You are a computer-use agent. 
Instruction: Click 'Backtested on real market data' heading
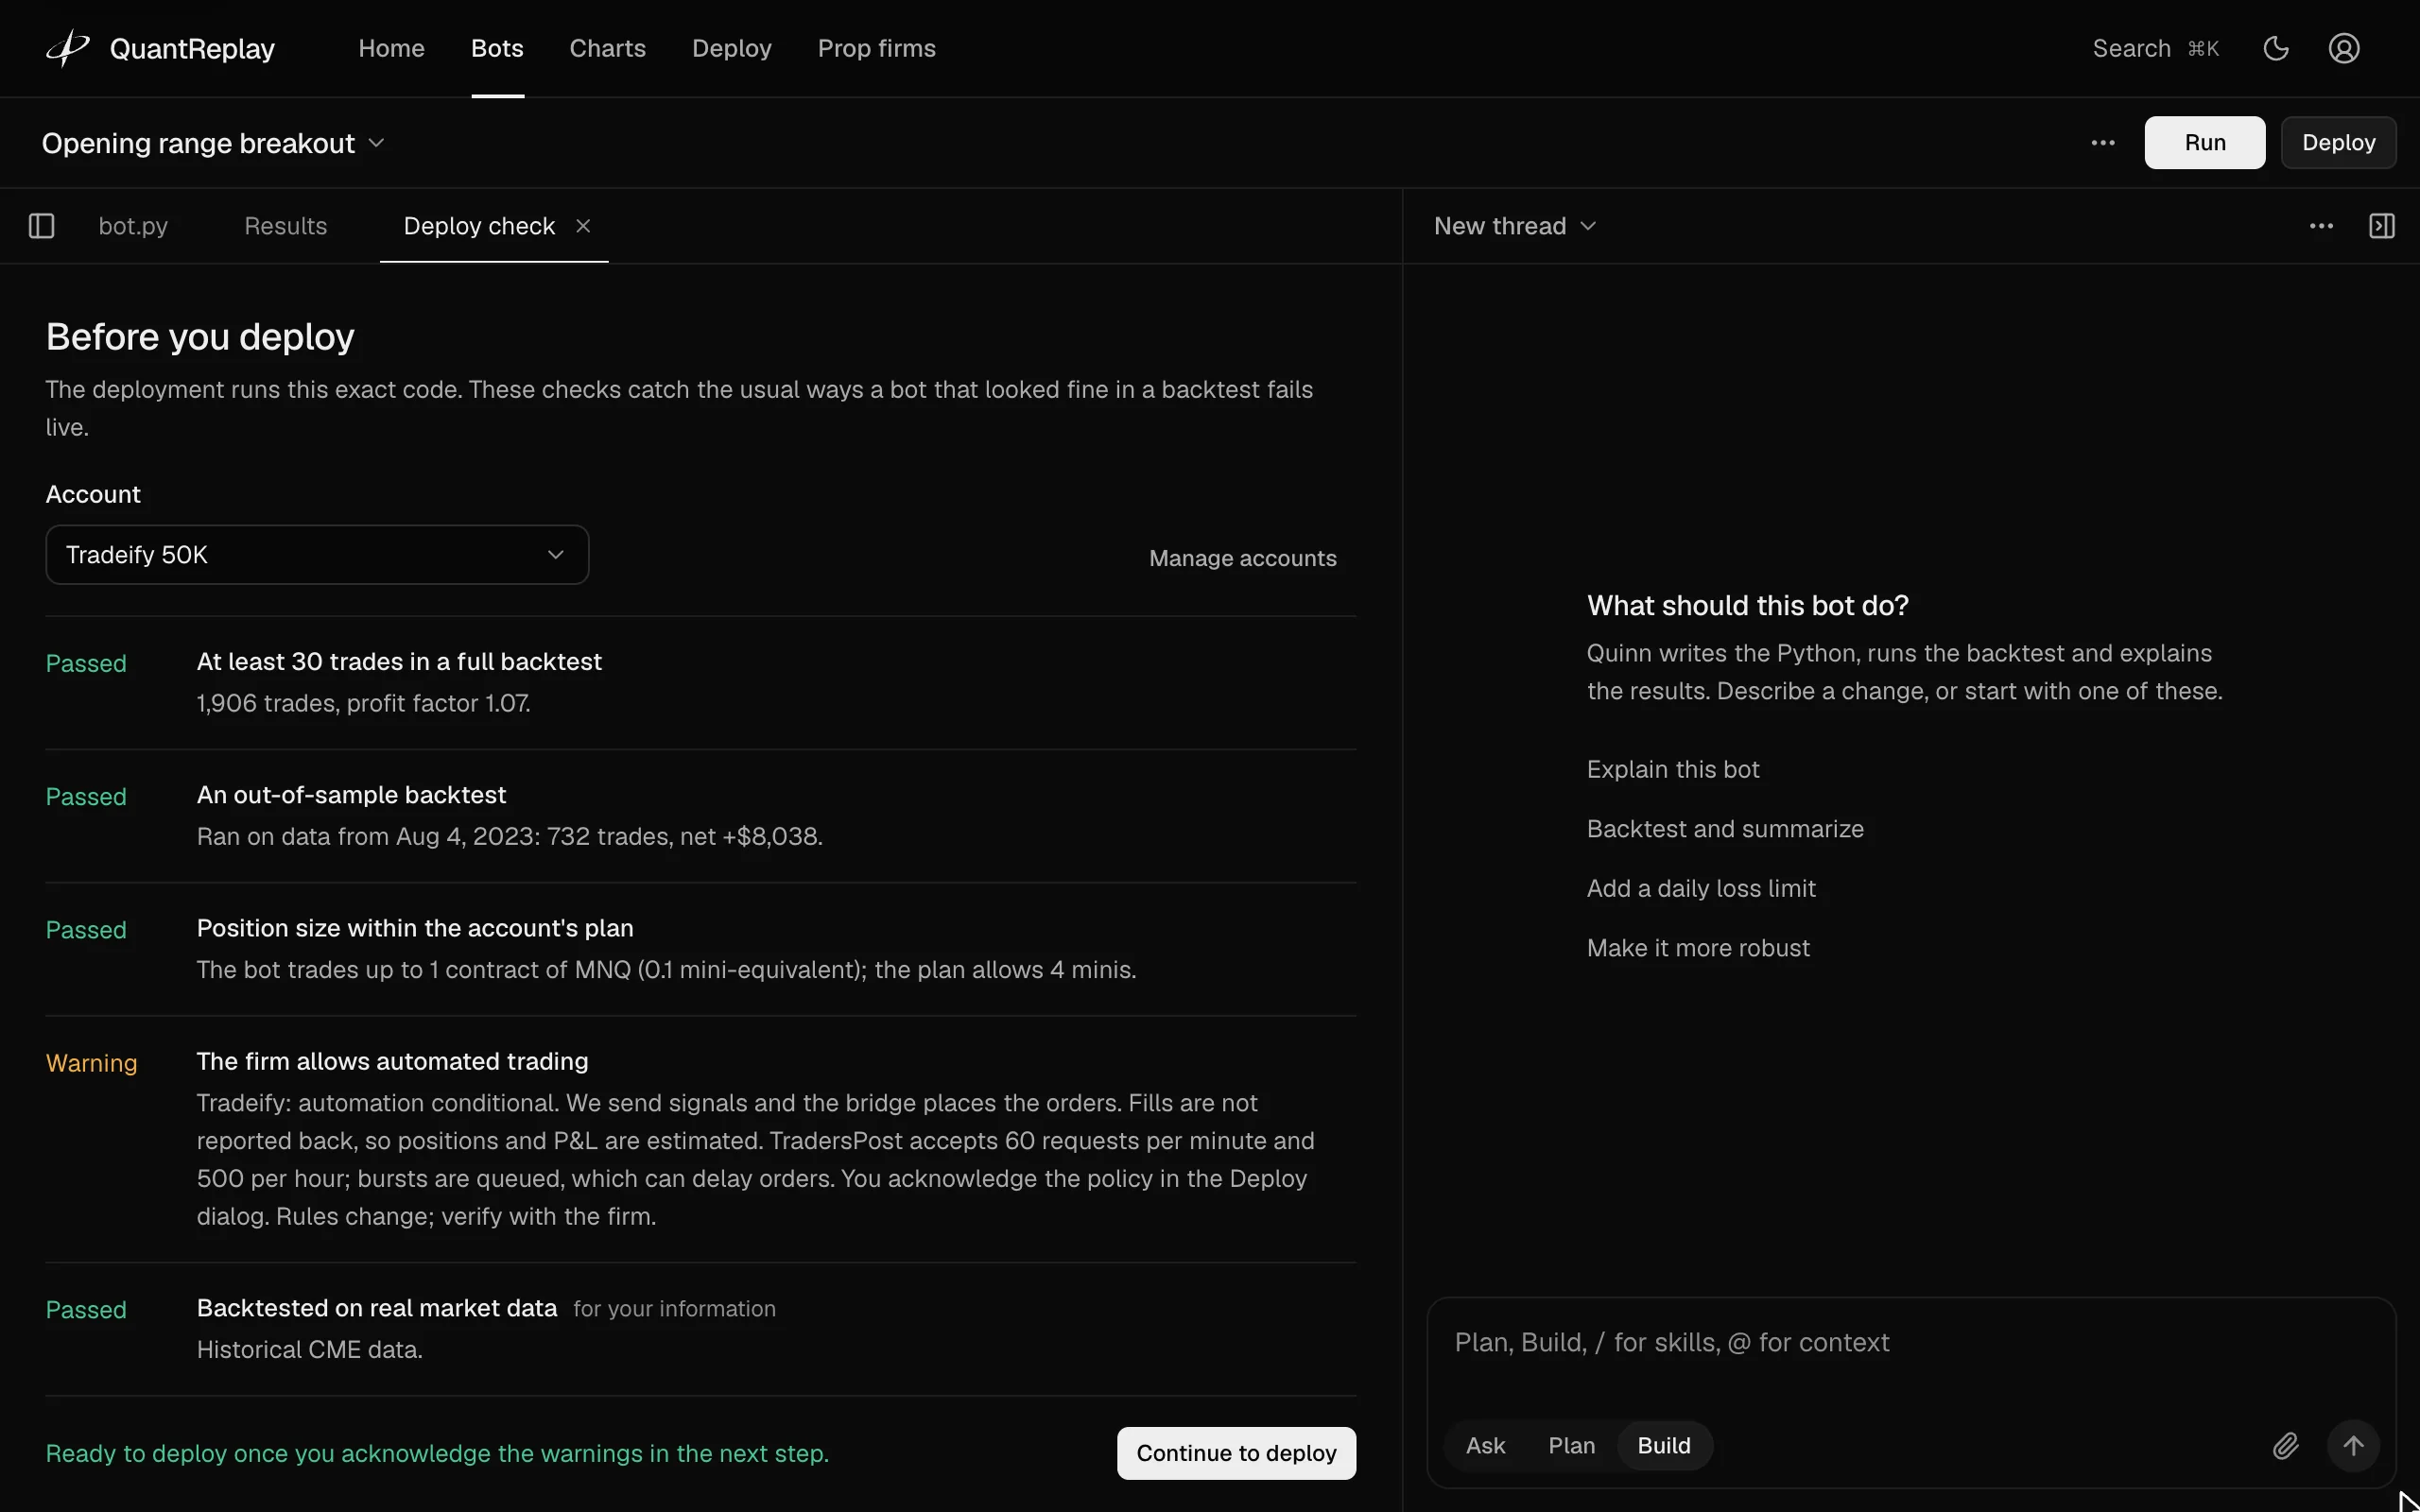click(376, 1308)
